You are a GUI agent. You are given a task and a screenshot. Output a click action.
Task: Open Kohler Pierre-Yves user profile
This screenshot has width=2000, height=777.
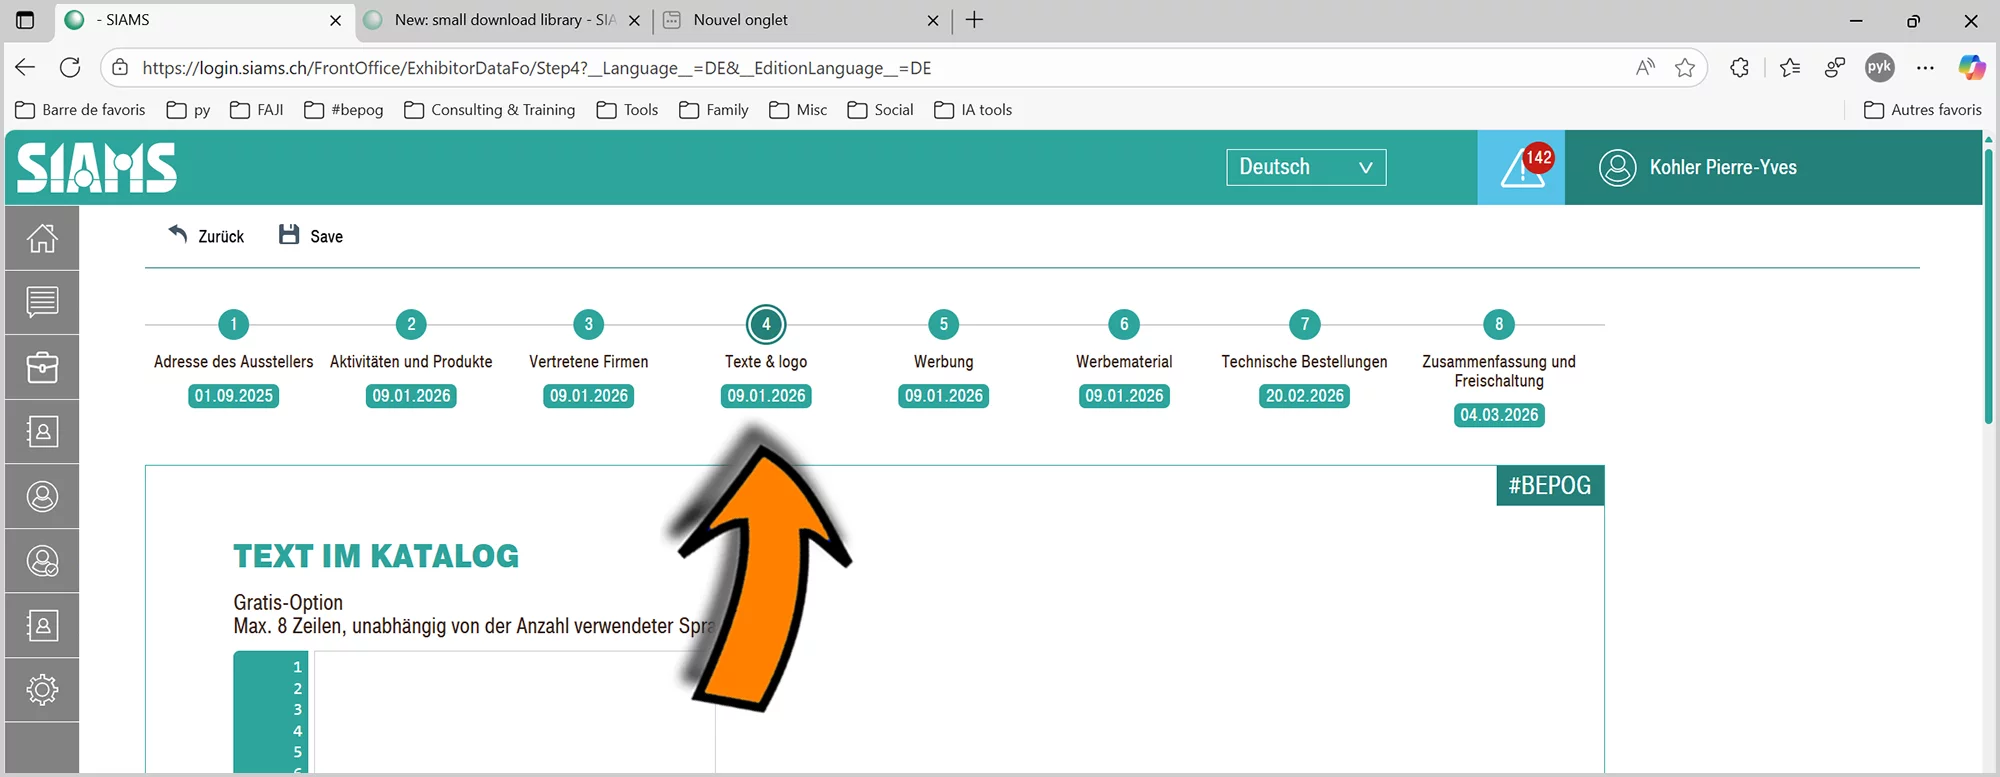[x=1722, y=167]
